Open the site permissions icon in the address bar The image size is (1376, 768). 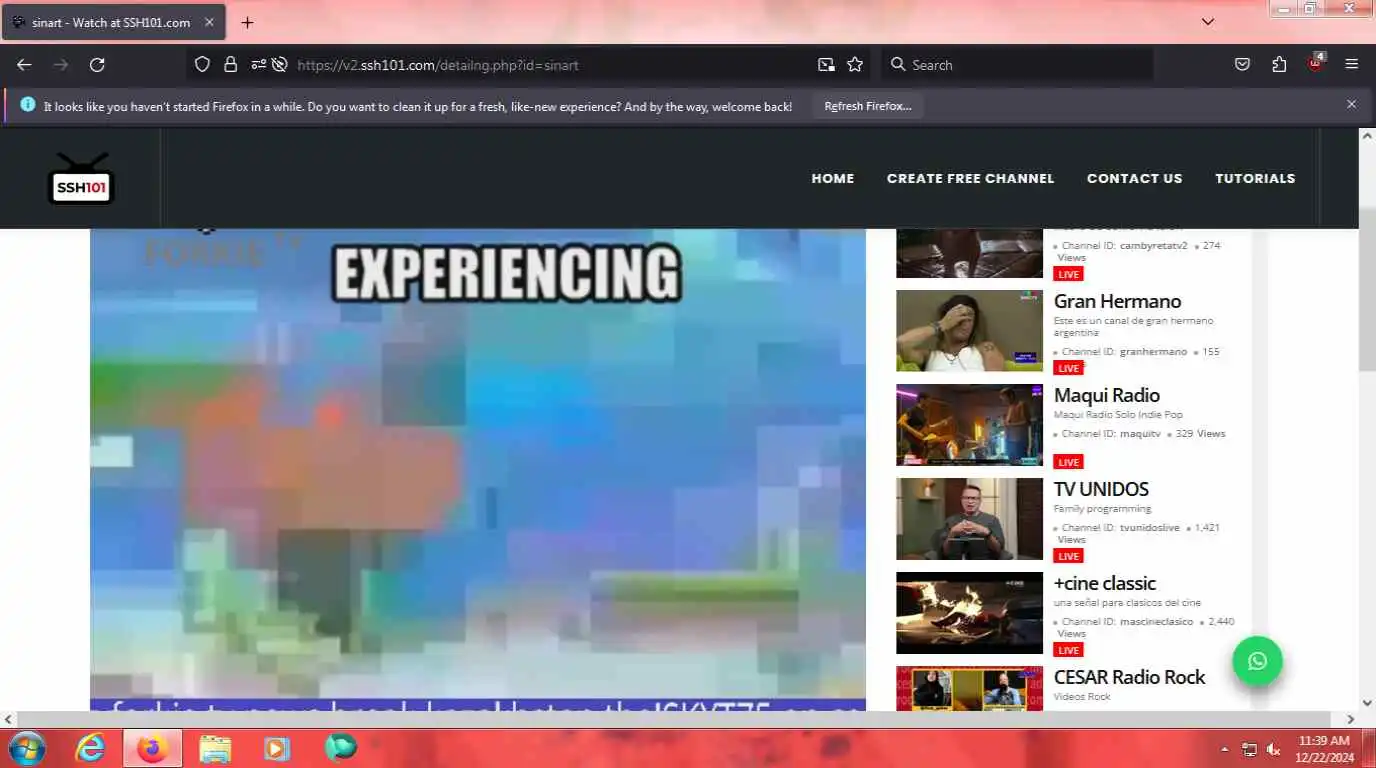258,65
